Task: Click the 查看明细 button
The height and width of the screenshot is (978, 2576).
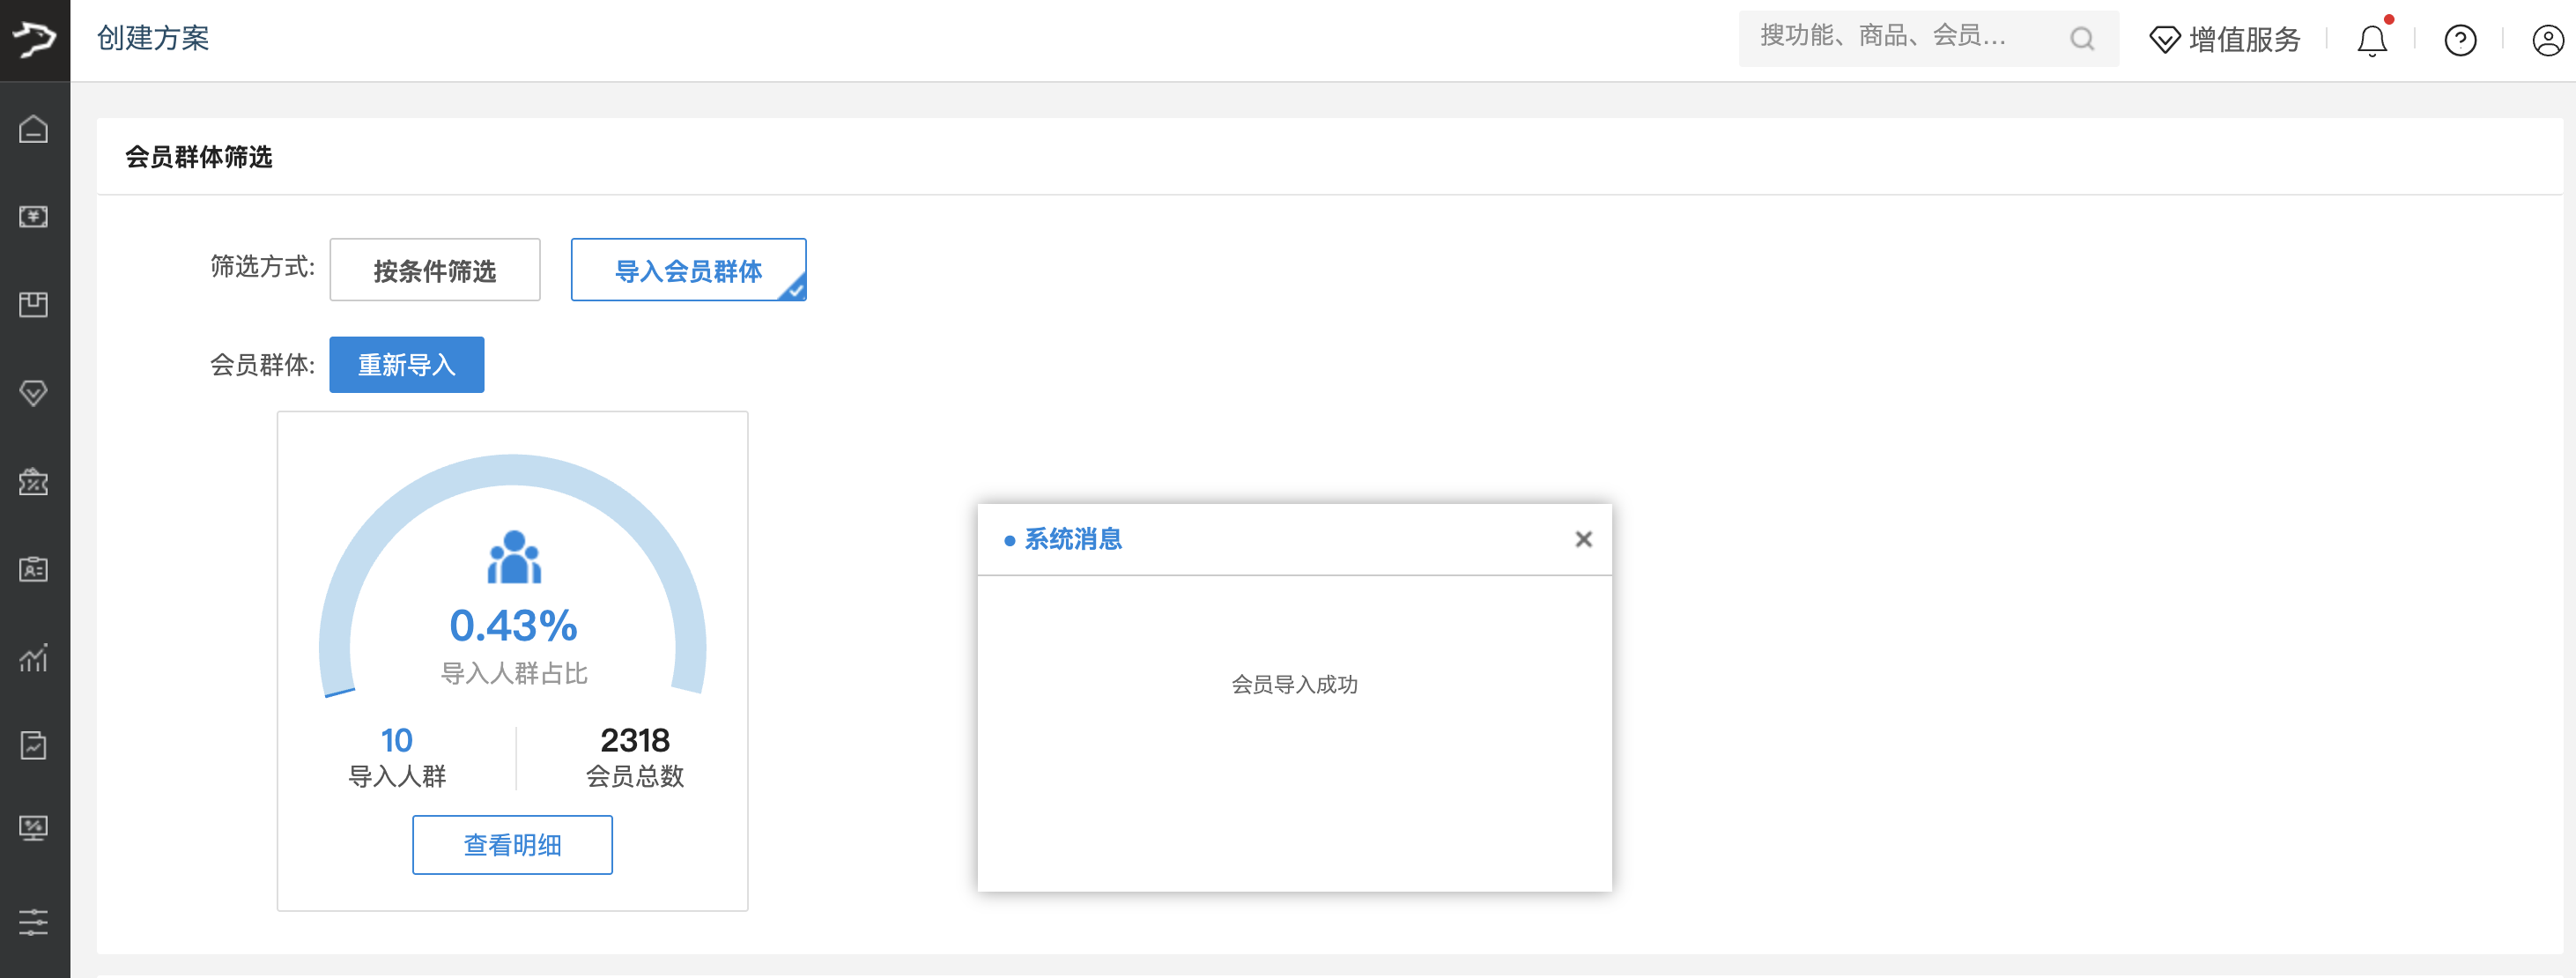Action: tap(512, 845)
